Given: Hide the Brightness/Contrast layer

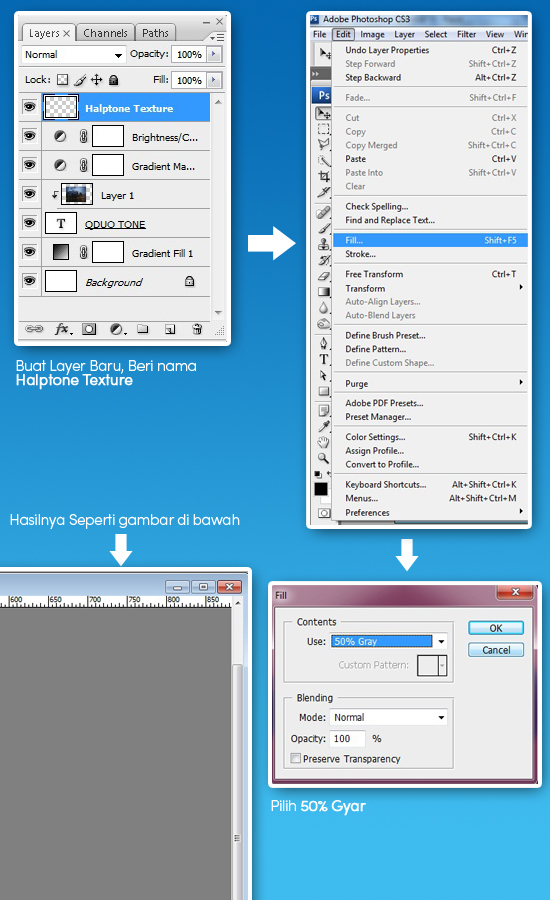Looking at the screenshot, I should [x=29, y=136].
